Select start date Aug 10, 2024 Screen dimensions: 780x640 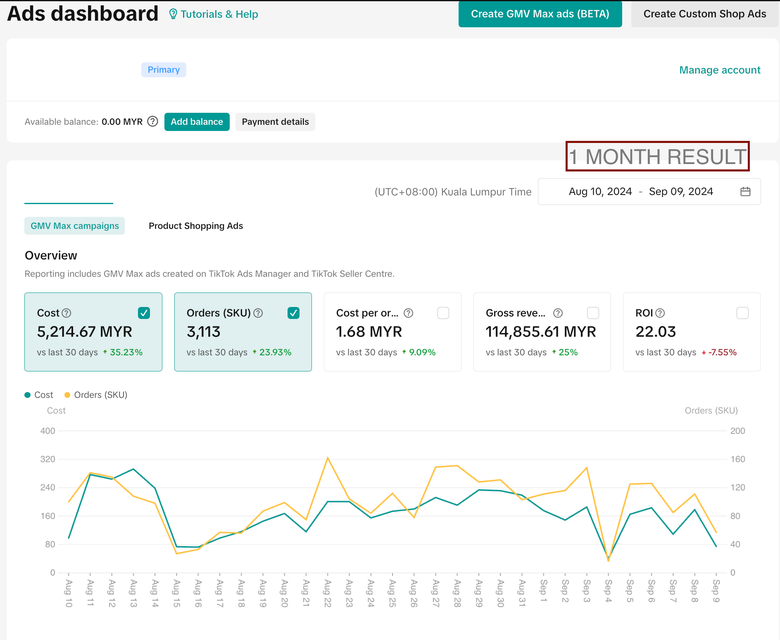click(600, 191)
